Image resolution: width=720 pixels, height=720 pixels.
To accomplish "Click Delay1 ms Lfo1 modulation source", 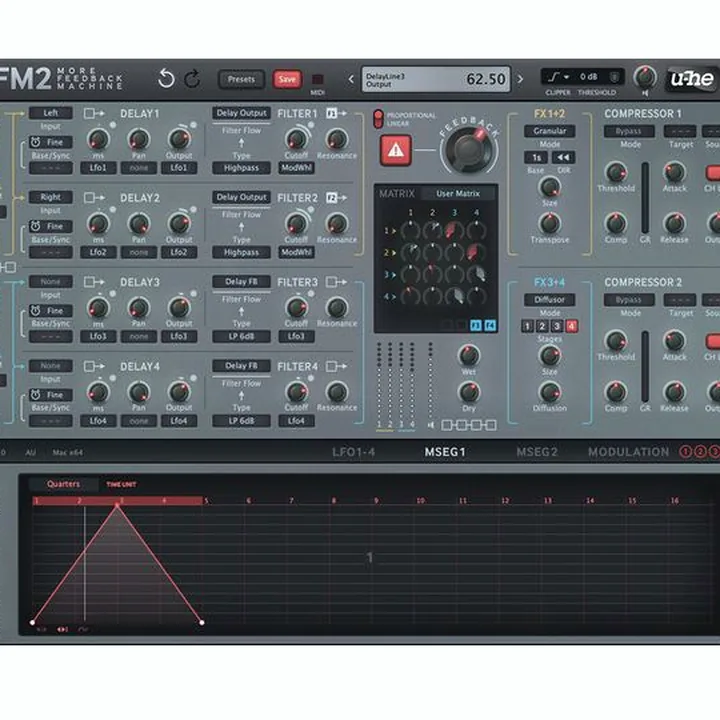I will click(x=98, y=168).
